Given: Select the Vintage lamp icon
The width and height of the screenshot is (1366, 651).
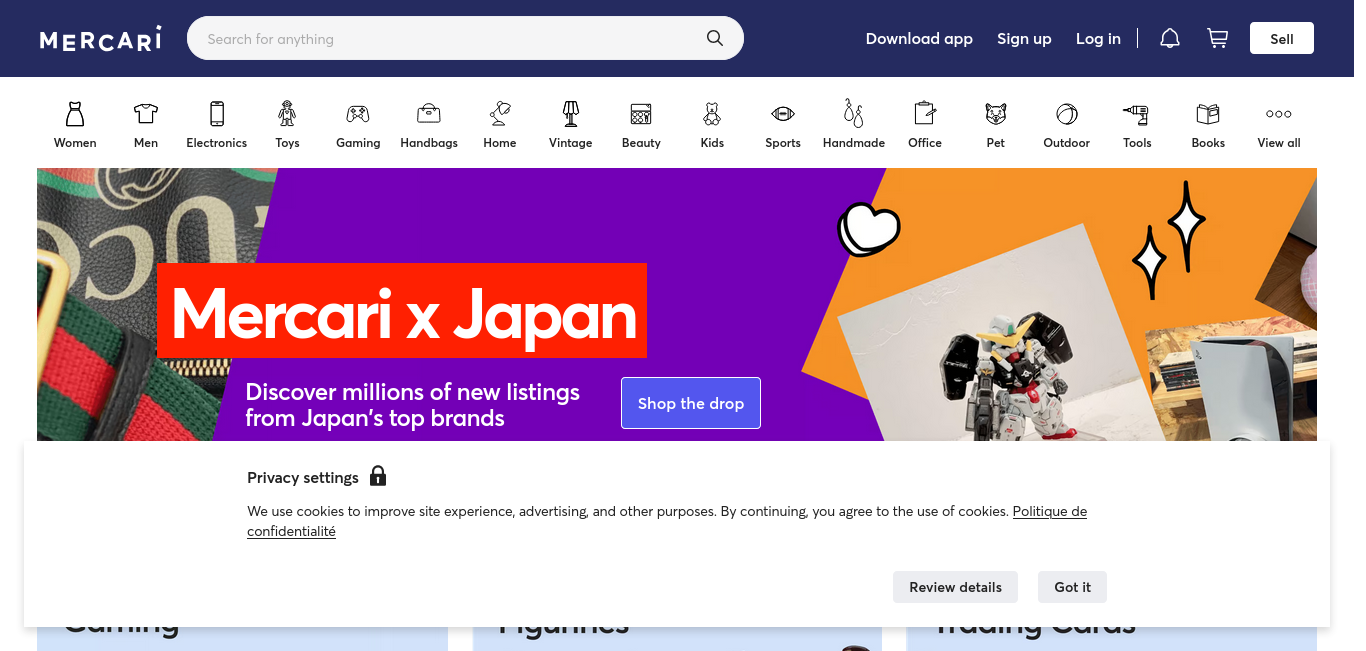Looking at the screenshot, I should tap(571, 113).
